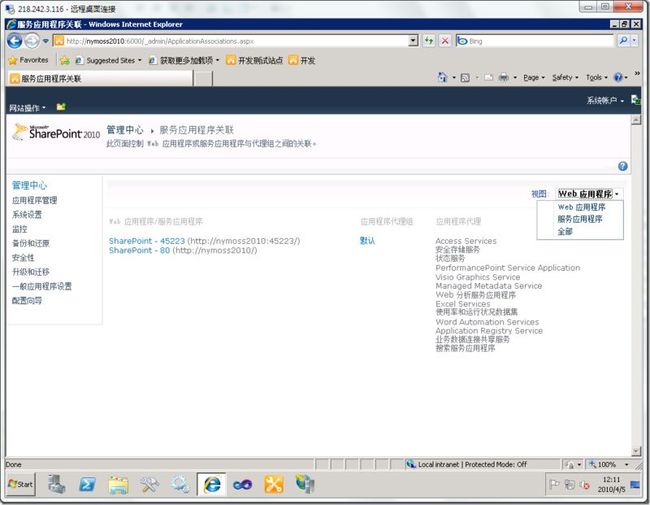Click the Internet Explorer taskbar icon
Screen dimensions: 650x505
(212, 484)
